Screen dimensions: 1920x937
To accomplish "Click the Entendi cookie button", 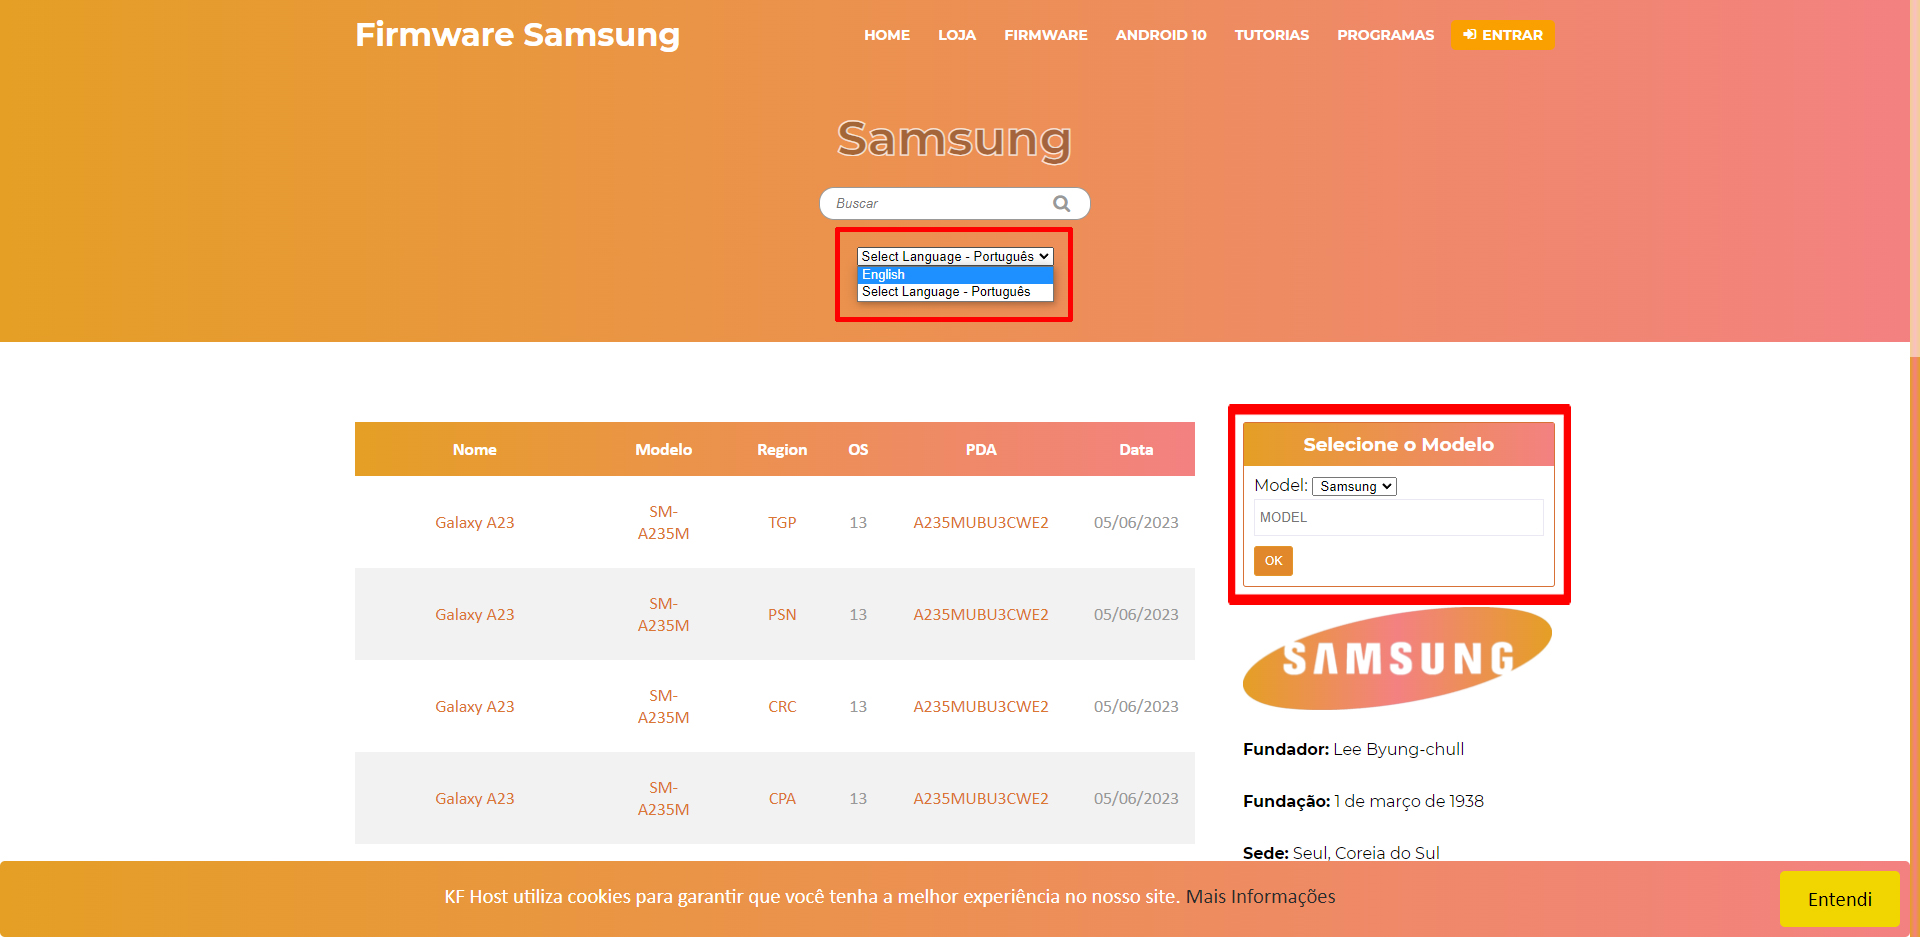I will tap(1839, 899).
